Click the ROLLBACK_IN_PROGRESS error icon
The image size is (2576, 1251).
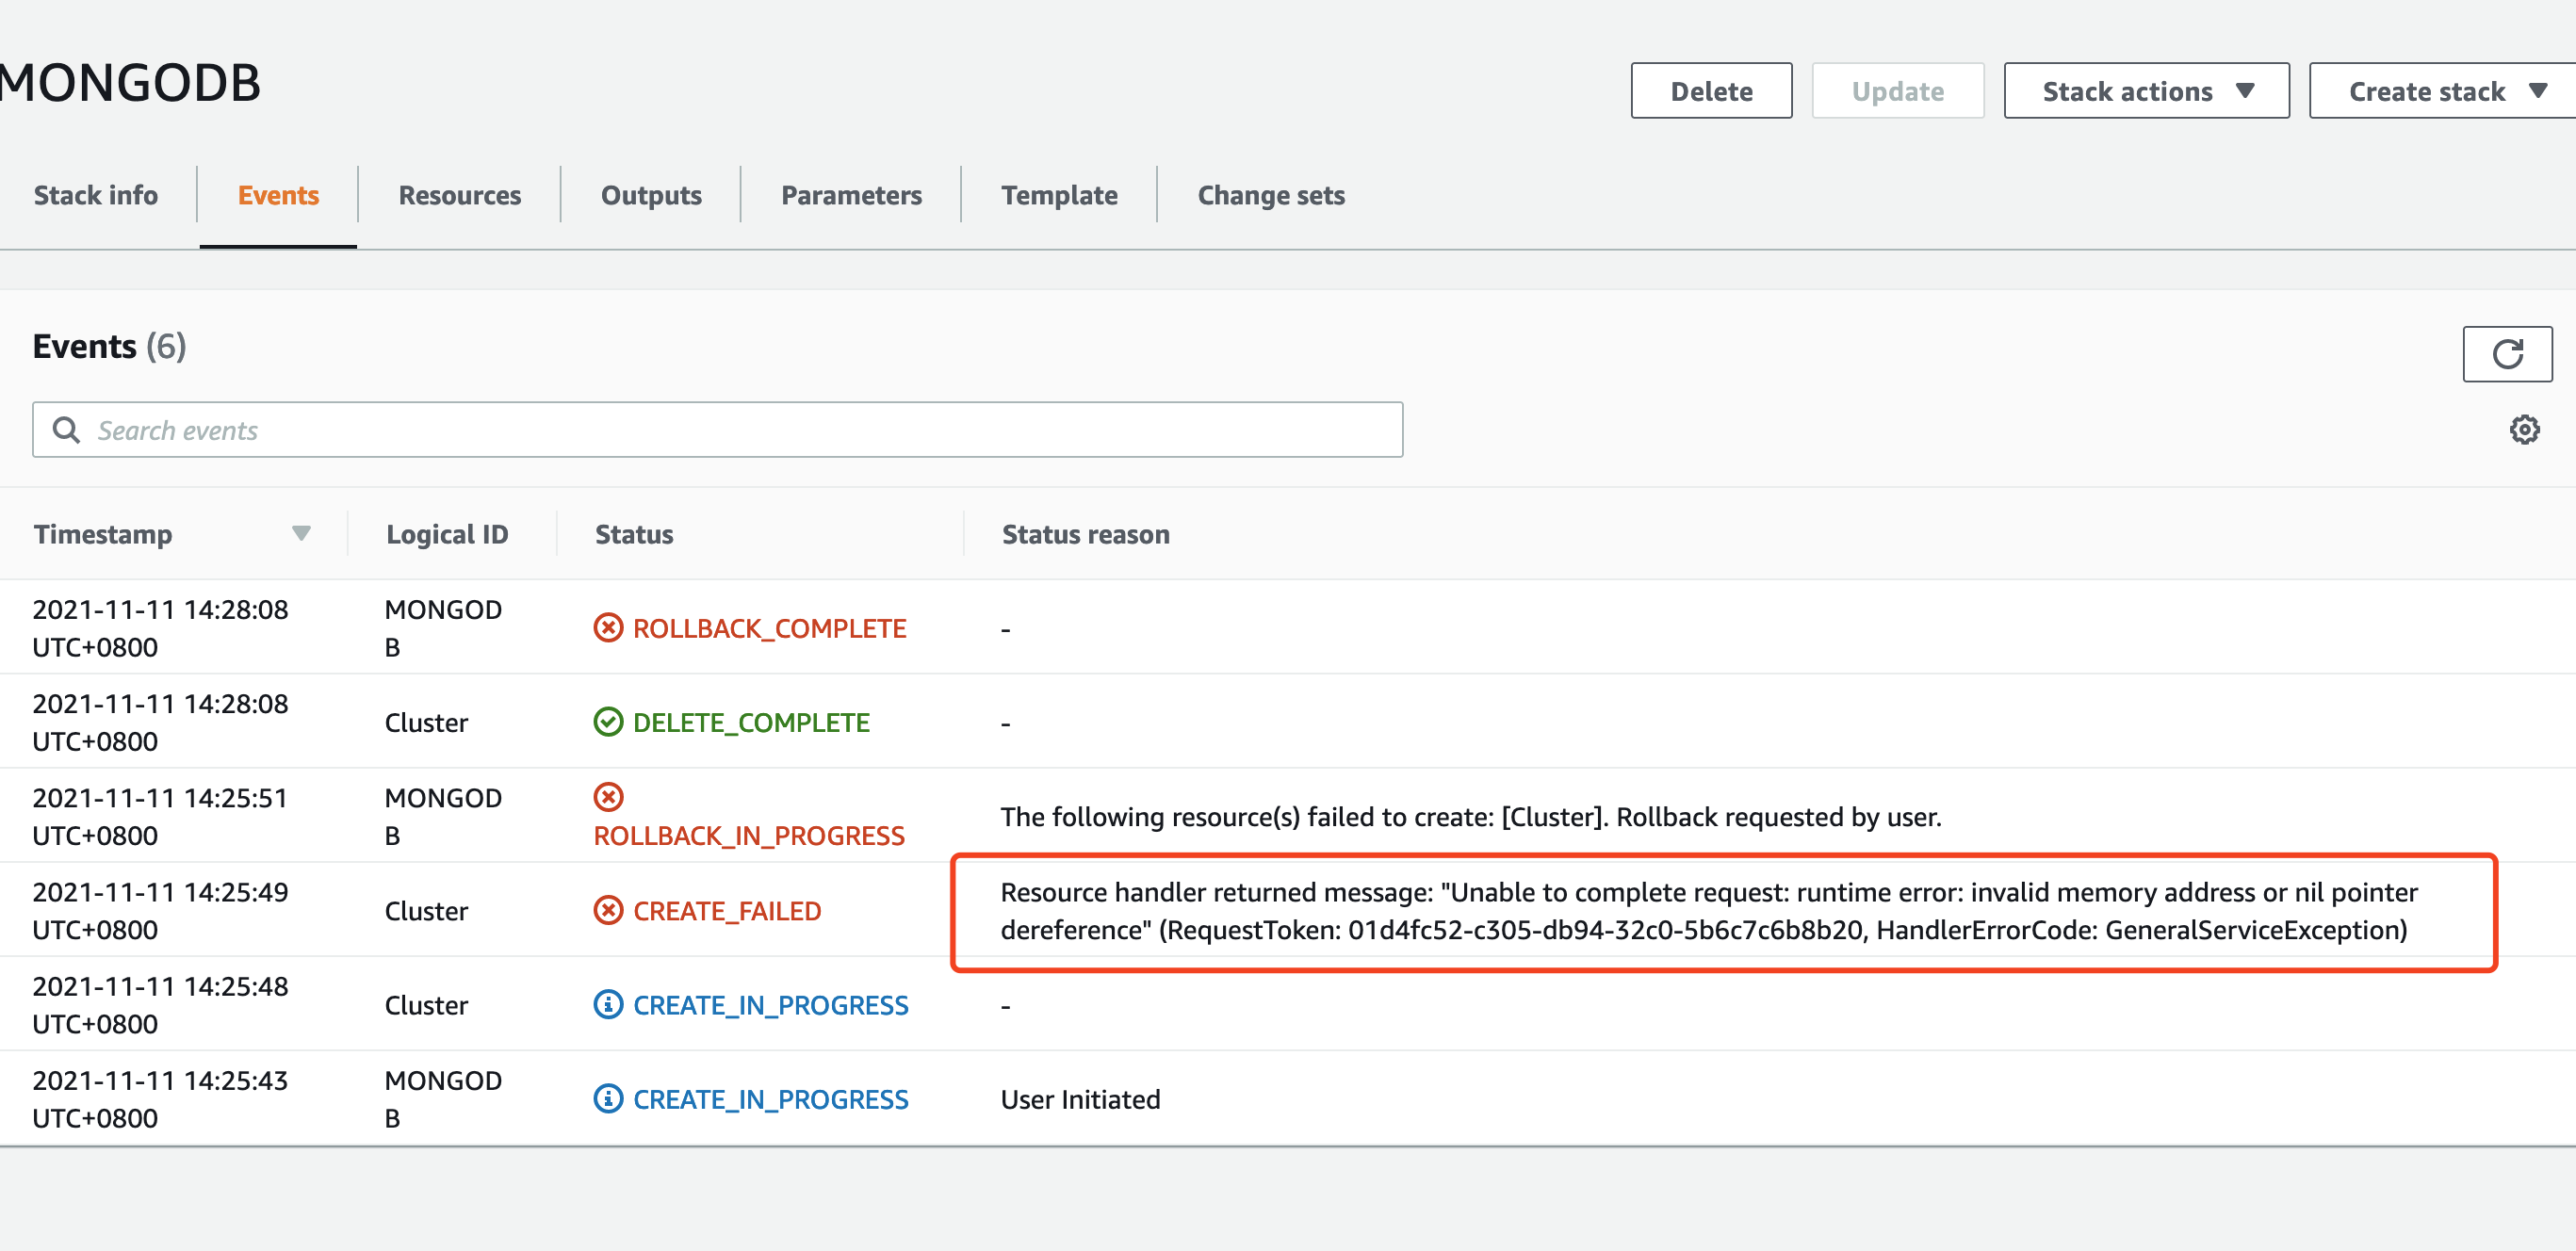(610, 798)
